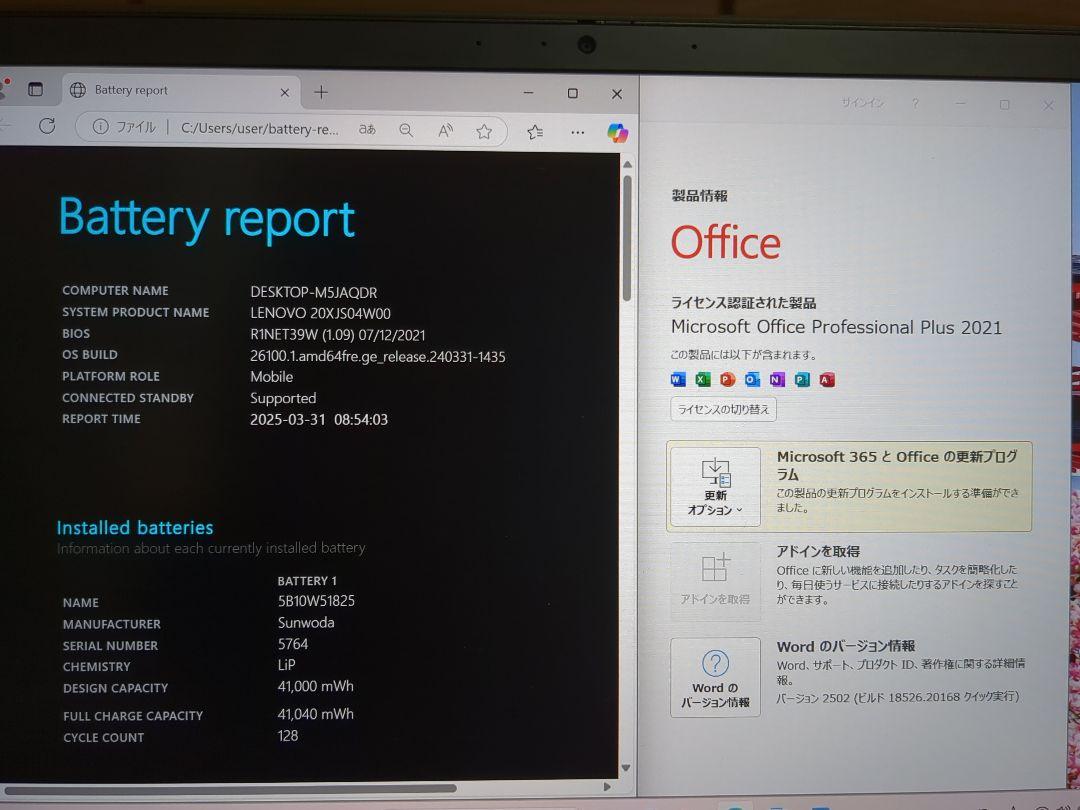Click the Word のバージョン情報 button
Image resolution: width=1080 pixels, height=810 pixels.
[715, 677]
